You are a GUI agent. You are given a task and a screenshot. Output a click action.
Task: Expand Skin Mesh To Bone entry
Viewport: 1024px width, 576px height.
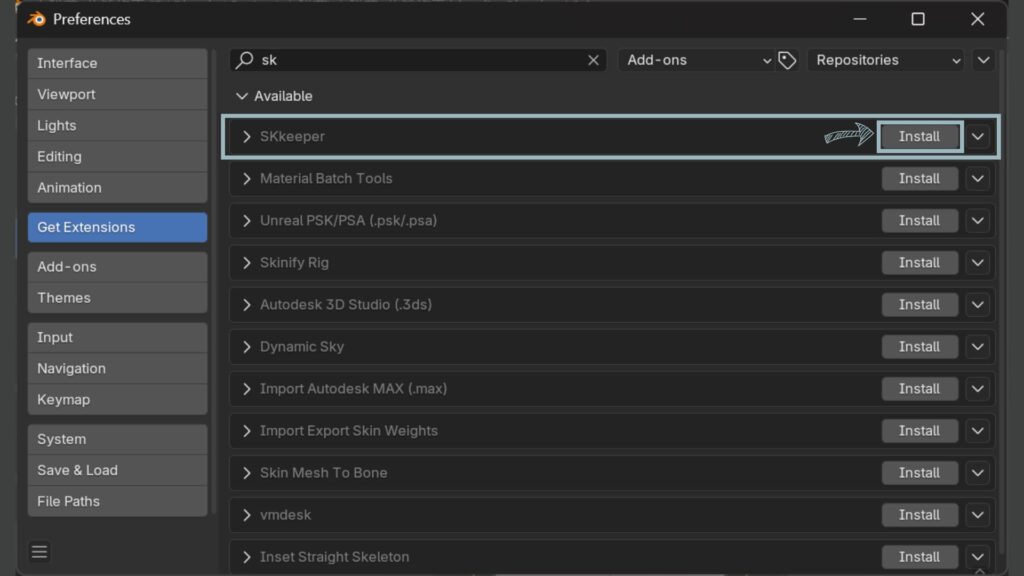point(246,473)
